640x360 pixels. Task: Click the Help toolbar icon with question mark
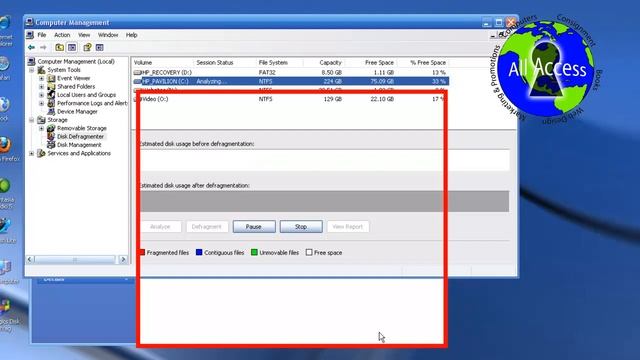click(x=87, y=48)
